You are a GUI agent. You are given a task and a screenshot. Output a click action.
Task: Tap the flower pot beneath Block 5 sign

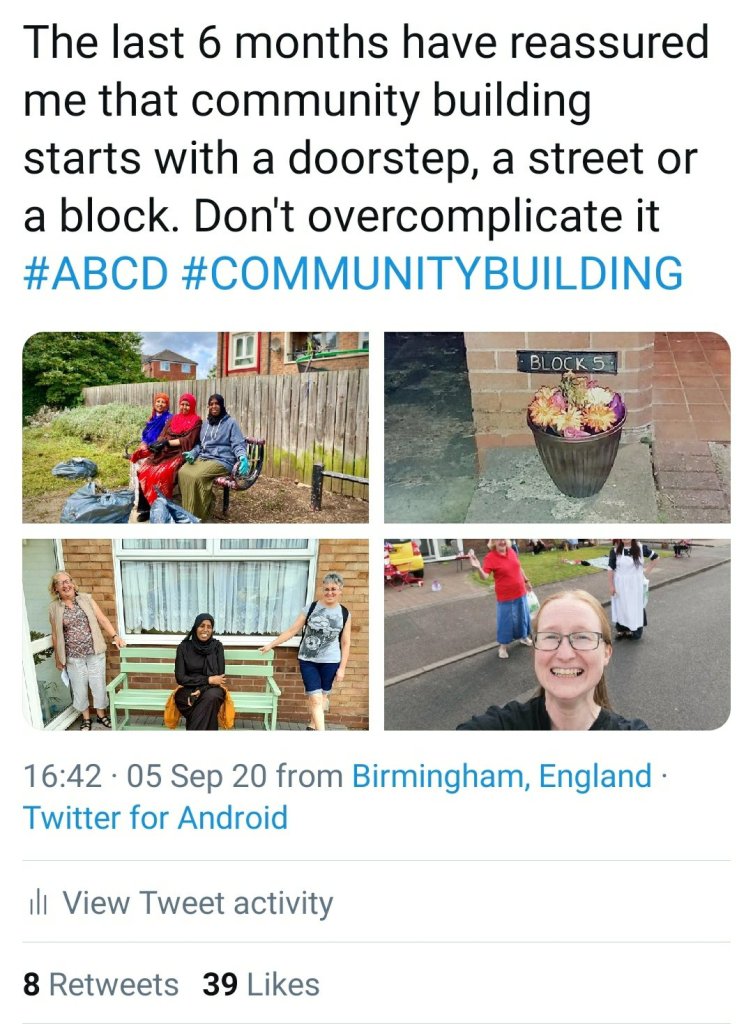tap(577, 438)
